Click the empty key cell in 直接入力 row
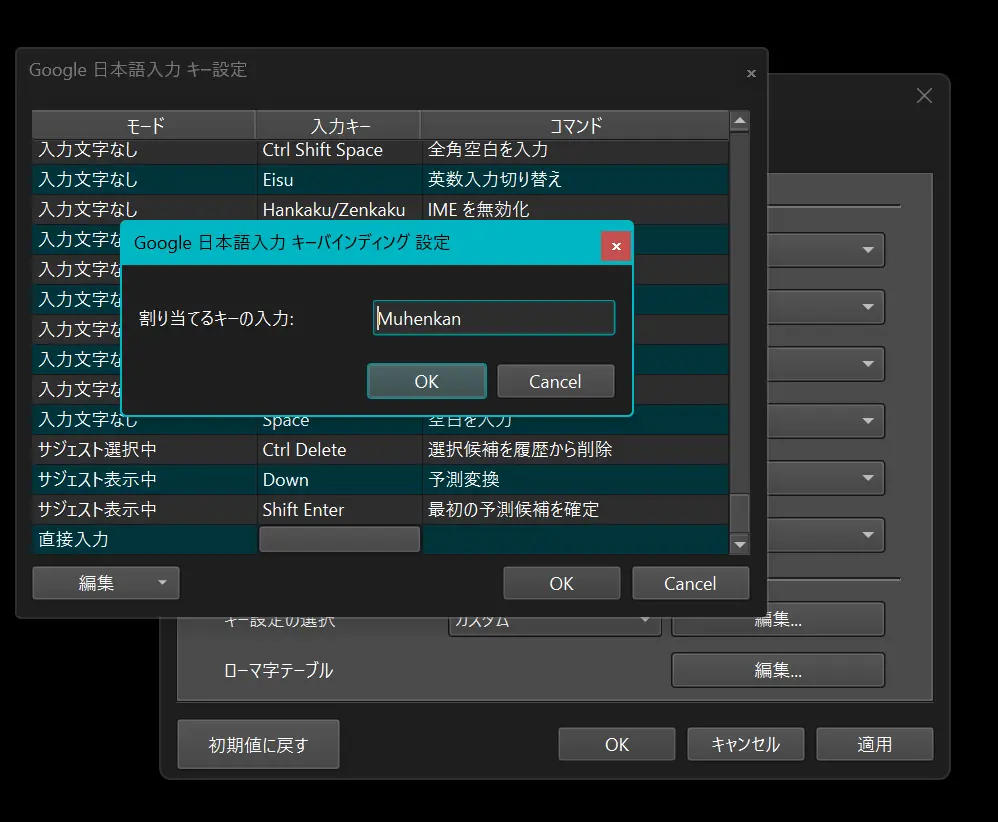998x822 pixels. click(x=339, y=539)
